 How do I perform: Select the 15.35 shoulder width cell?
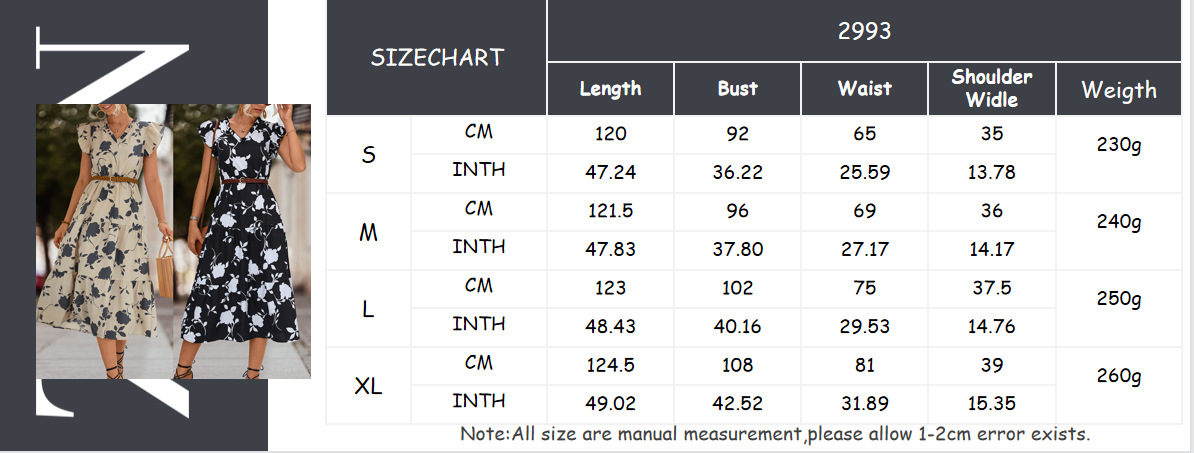[x=992, y=403]
